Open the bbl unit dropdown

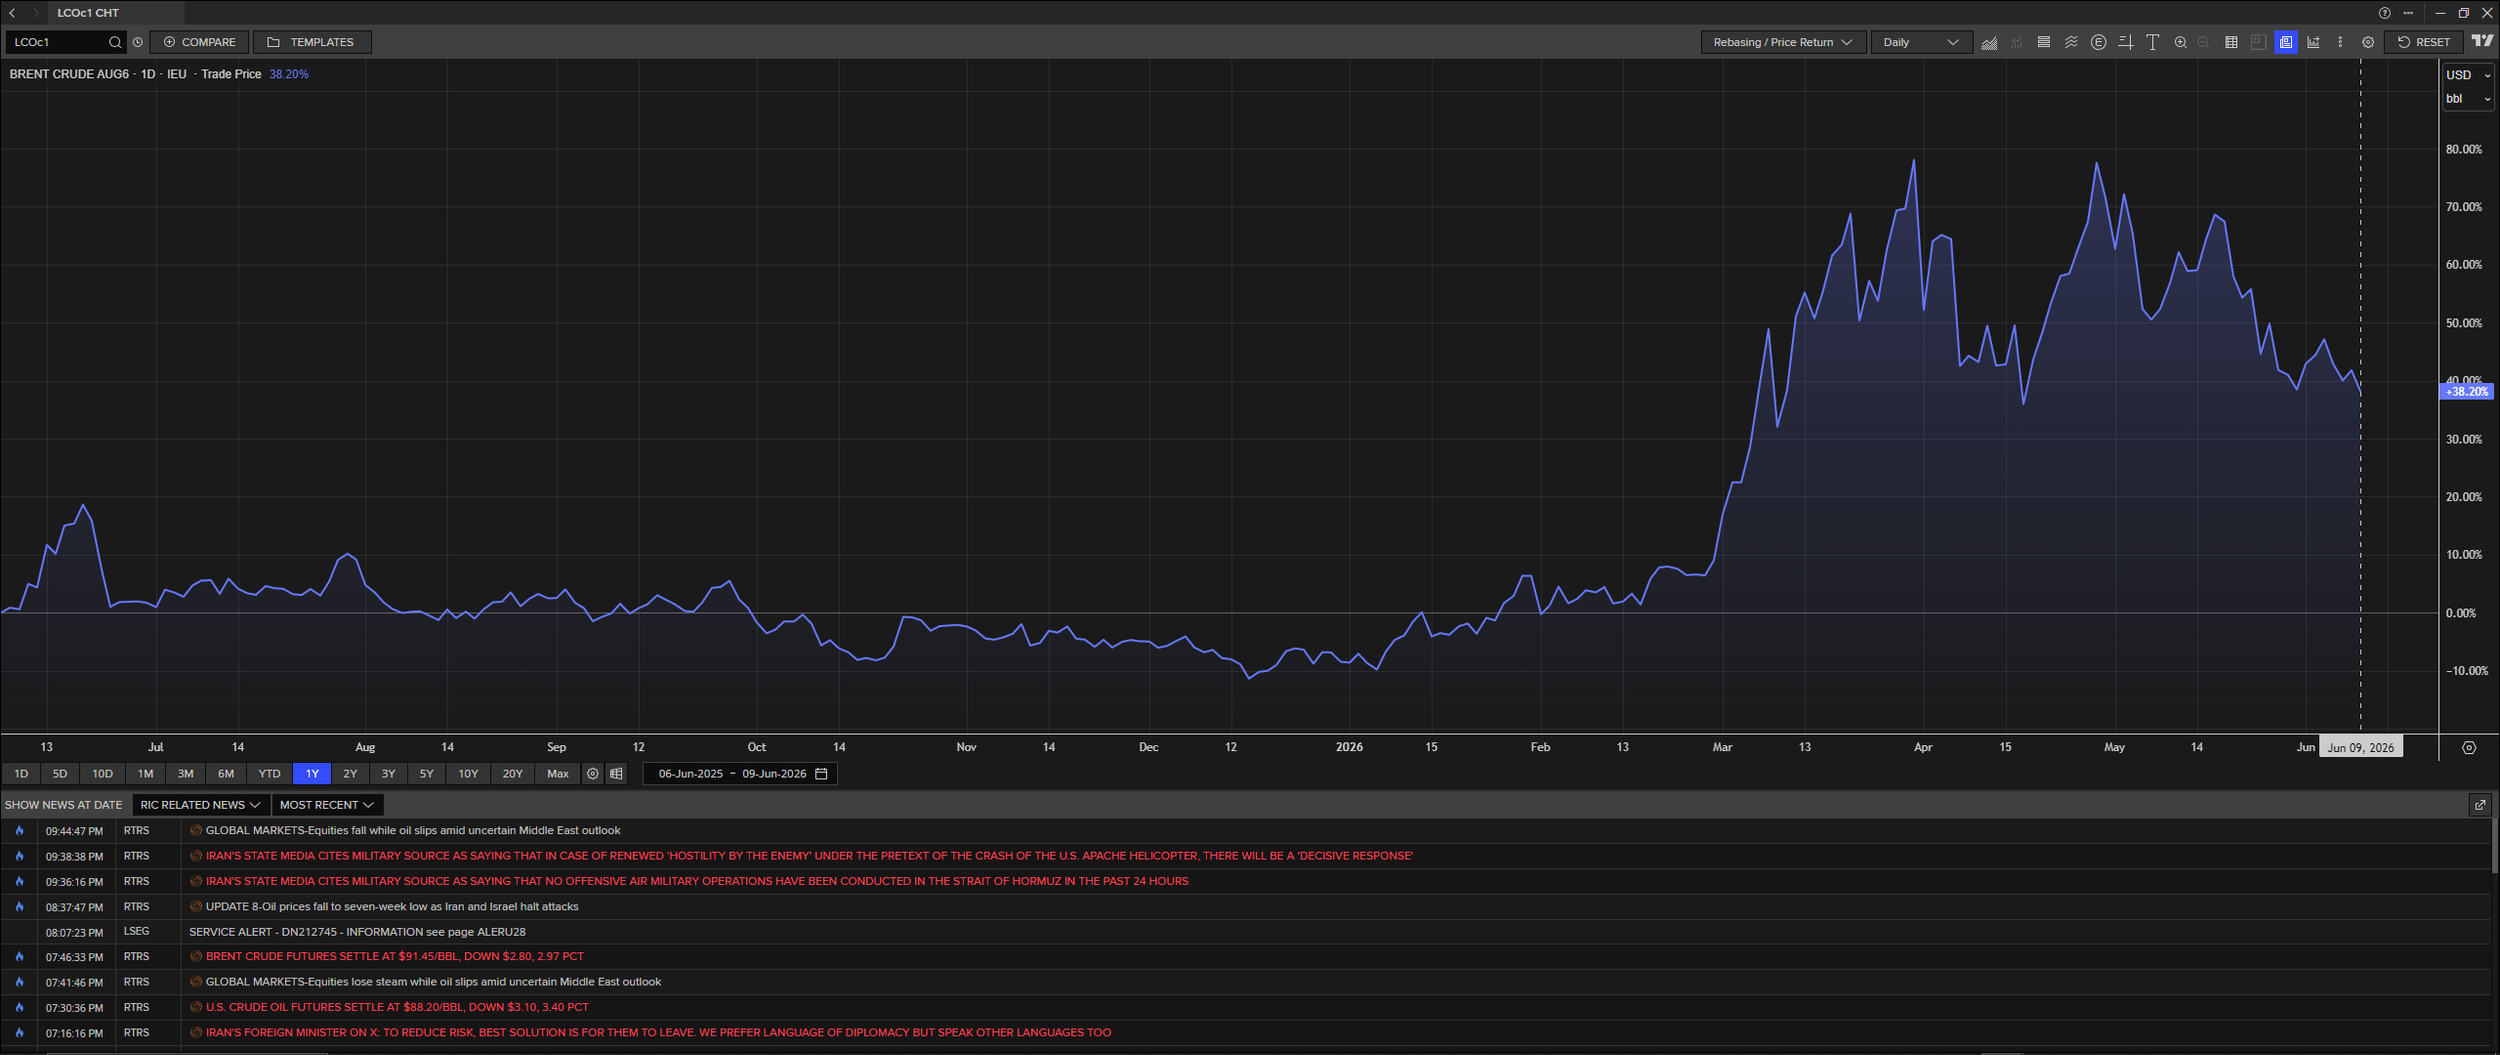[x=2468, y=99]
